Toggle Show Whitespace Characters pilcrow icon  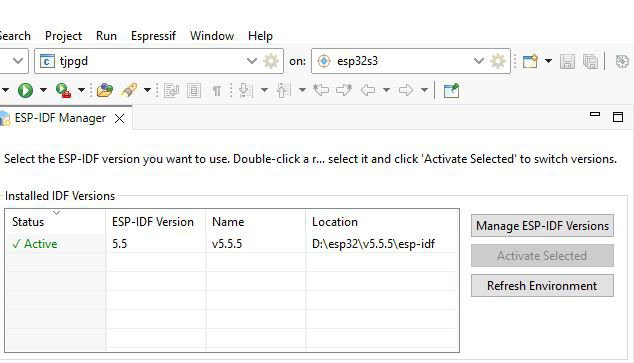click(x=217, y=91)
